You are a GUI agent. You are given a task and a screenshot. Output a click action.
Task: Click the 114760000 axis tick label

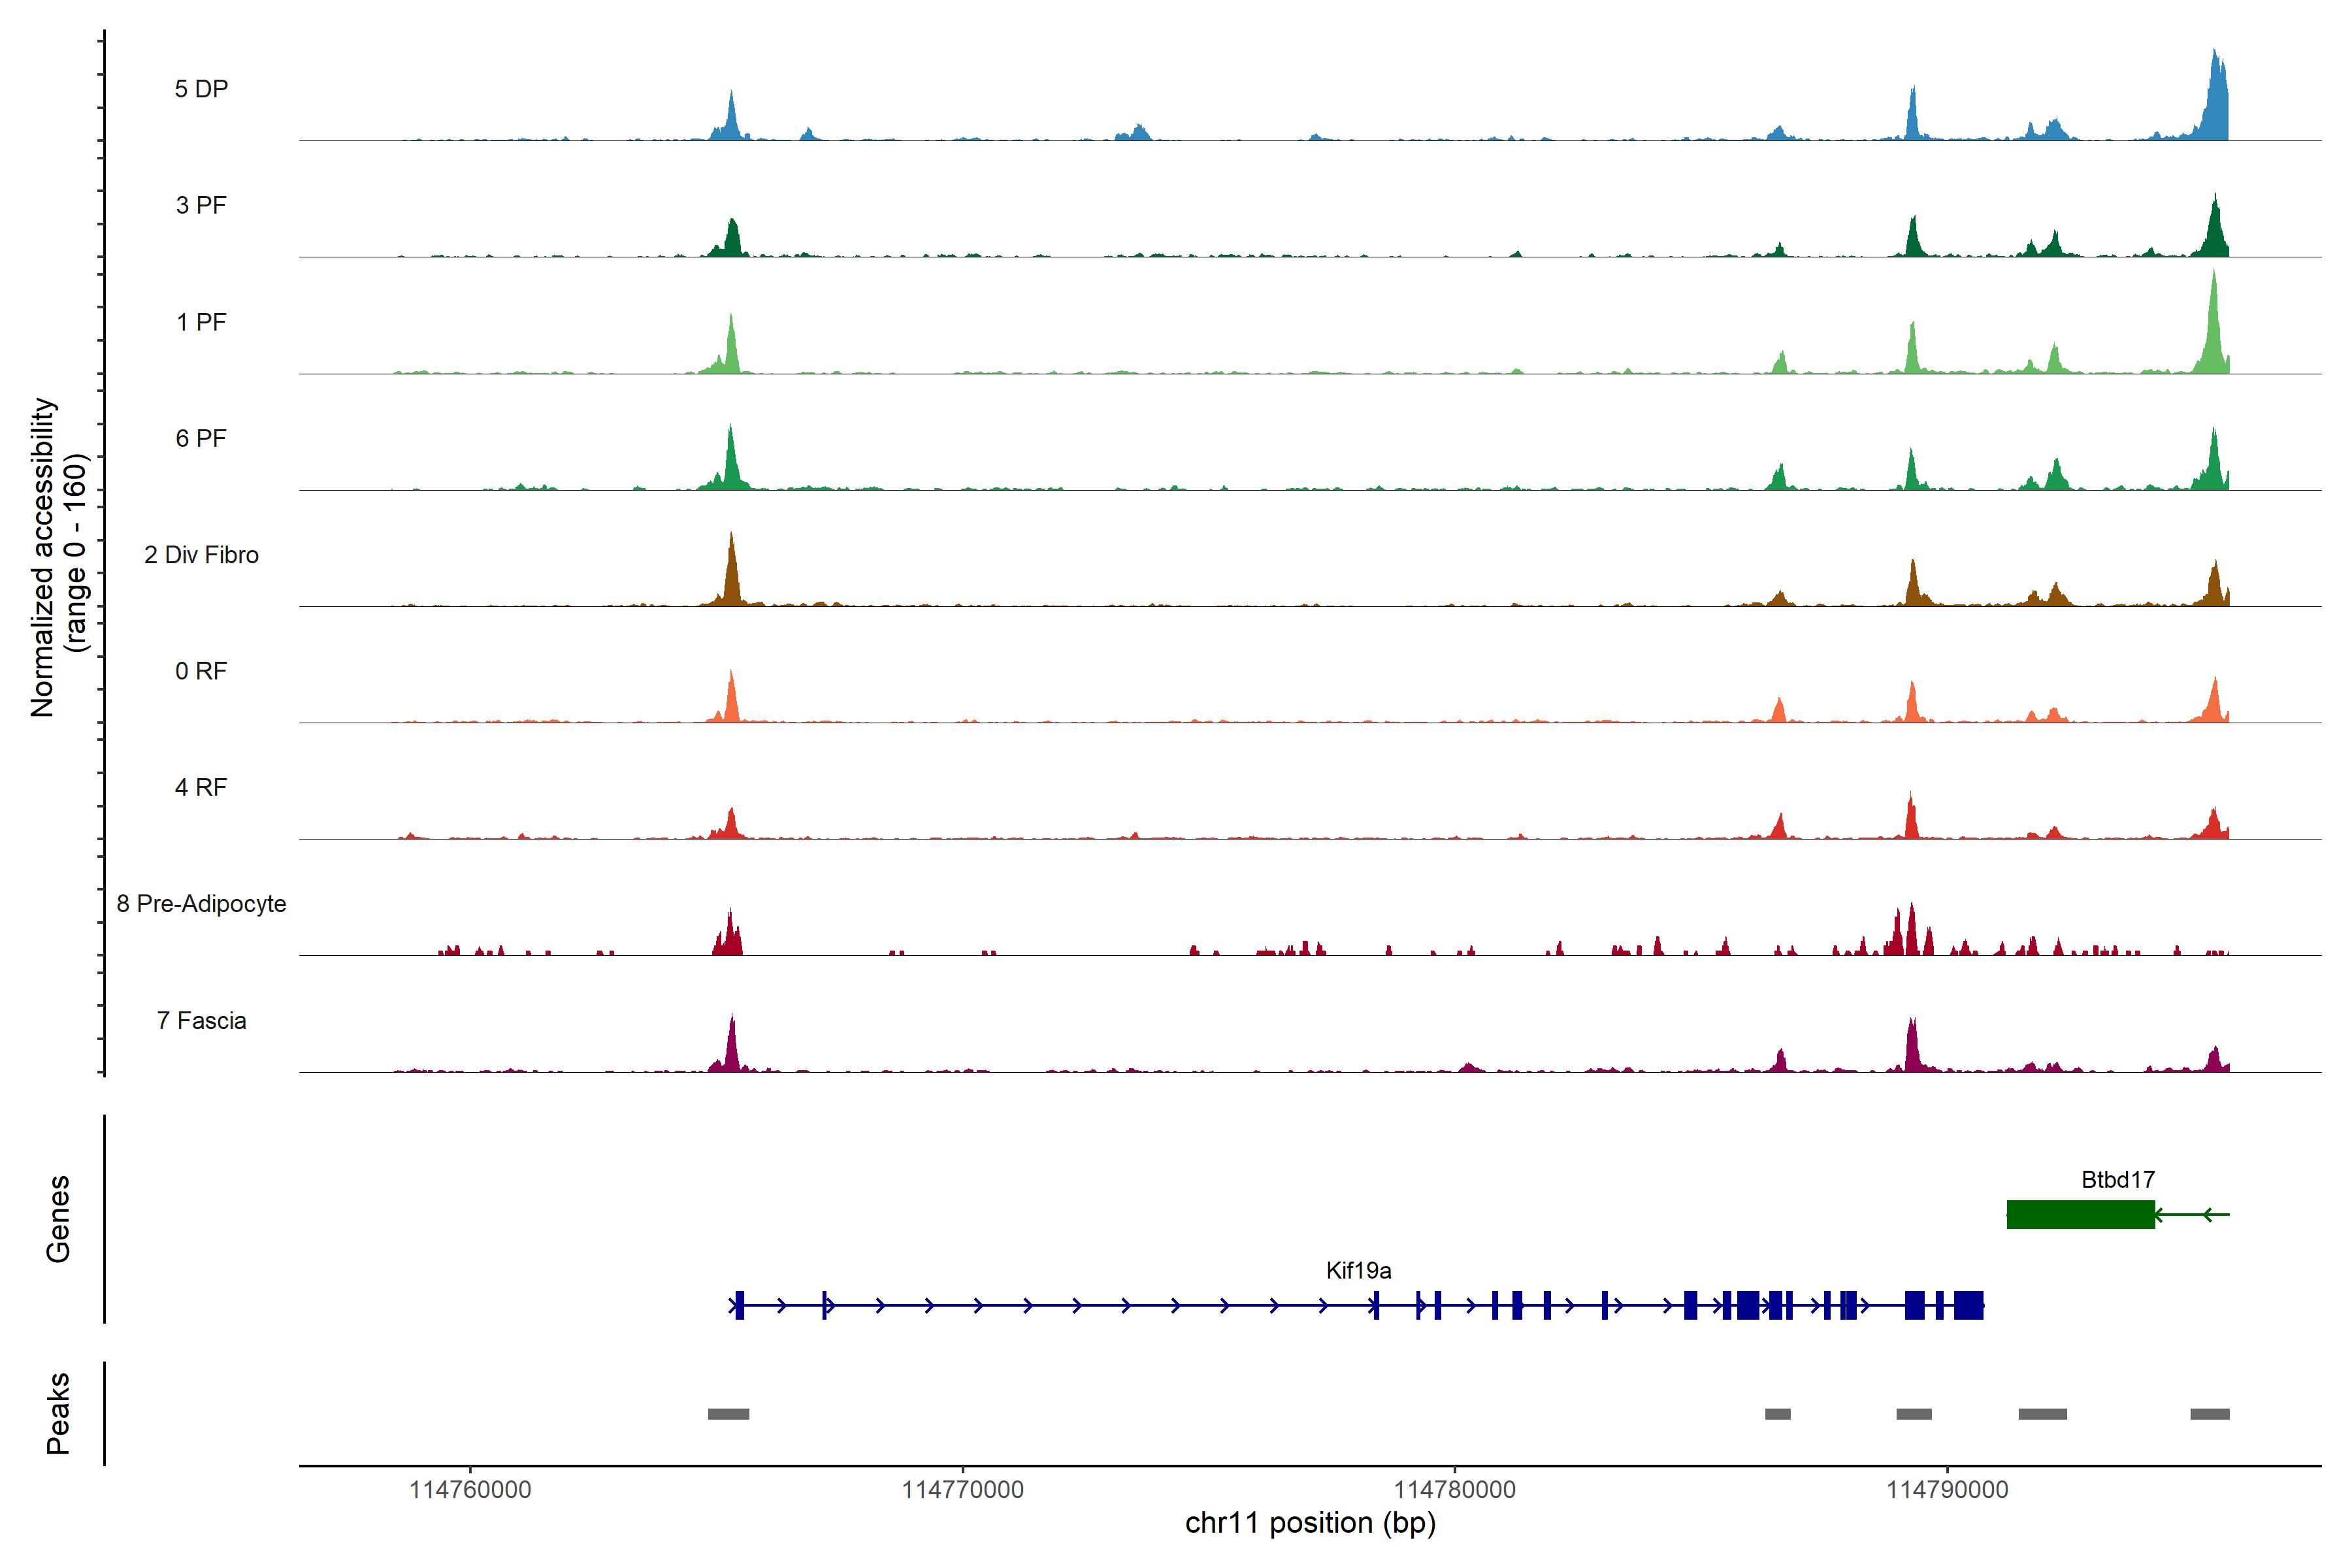[x=470, y=1489]
